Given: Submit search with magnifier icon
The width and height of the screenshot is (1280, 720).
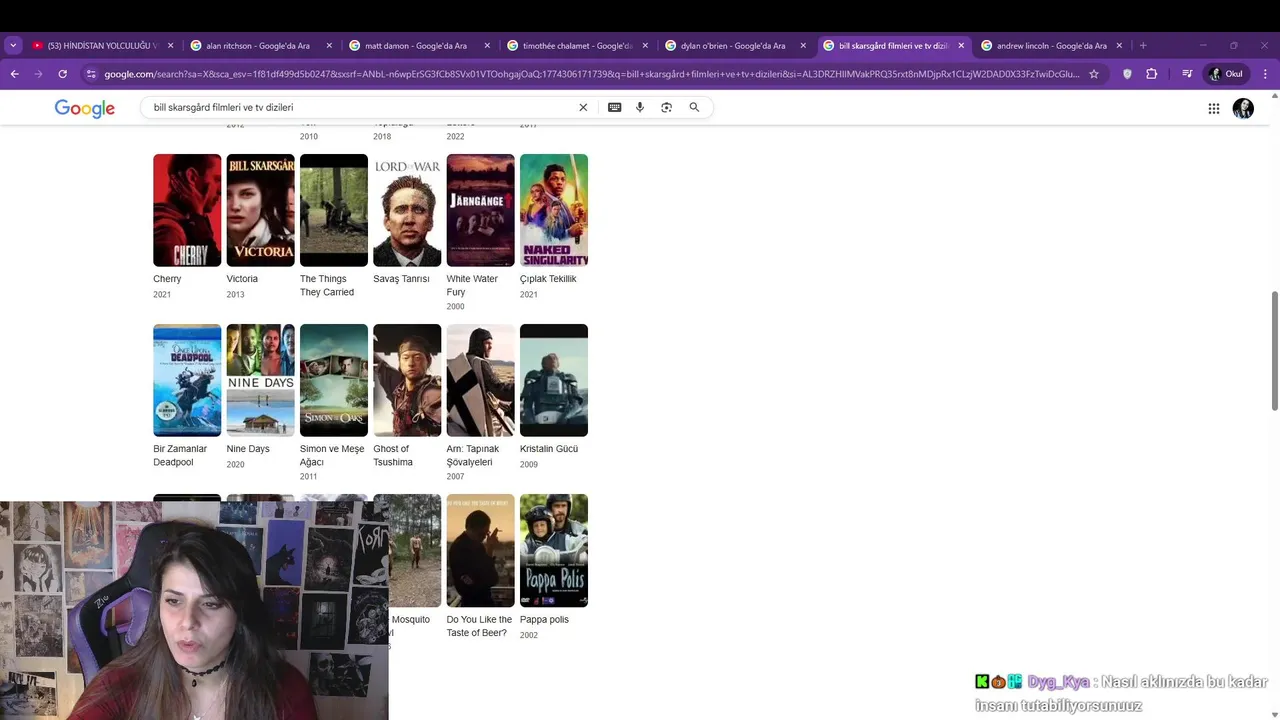Looking at the screenshot, I should click(694, 107).
